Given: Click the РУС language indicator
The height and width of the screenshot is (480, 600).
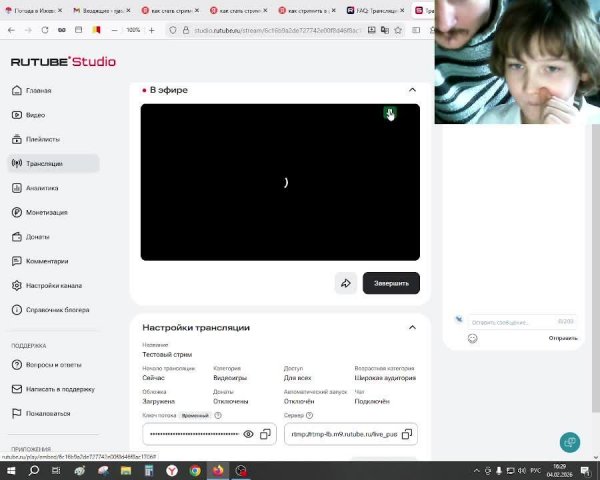Looking at the screenshot, I should click(x=535, y=470).
